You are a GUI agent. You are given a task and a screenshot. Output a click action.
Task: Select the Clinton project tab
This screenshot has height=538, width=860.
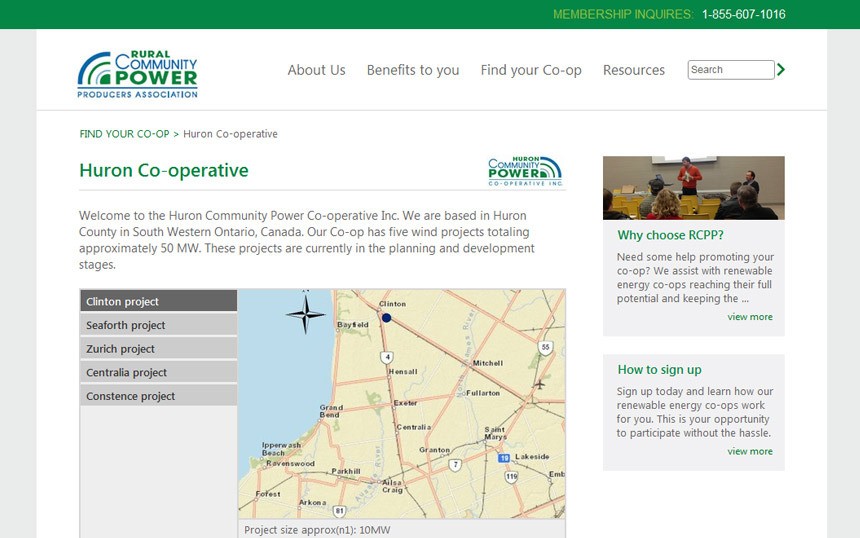tap(159, 301)
